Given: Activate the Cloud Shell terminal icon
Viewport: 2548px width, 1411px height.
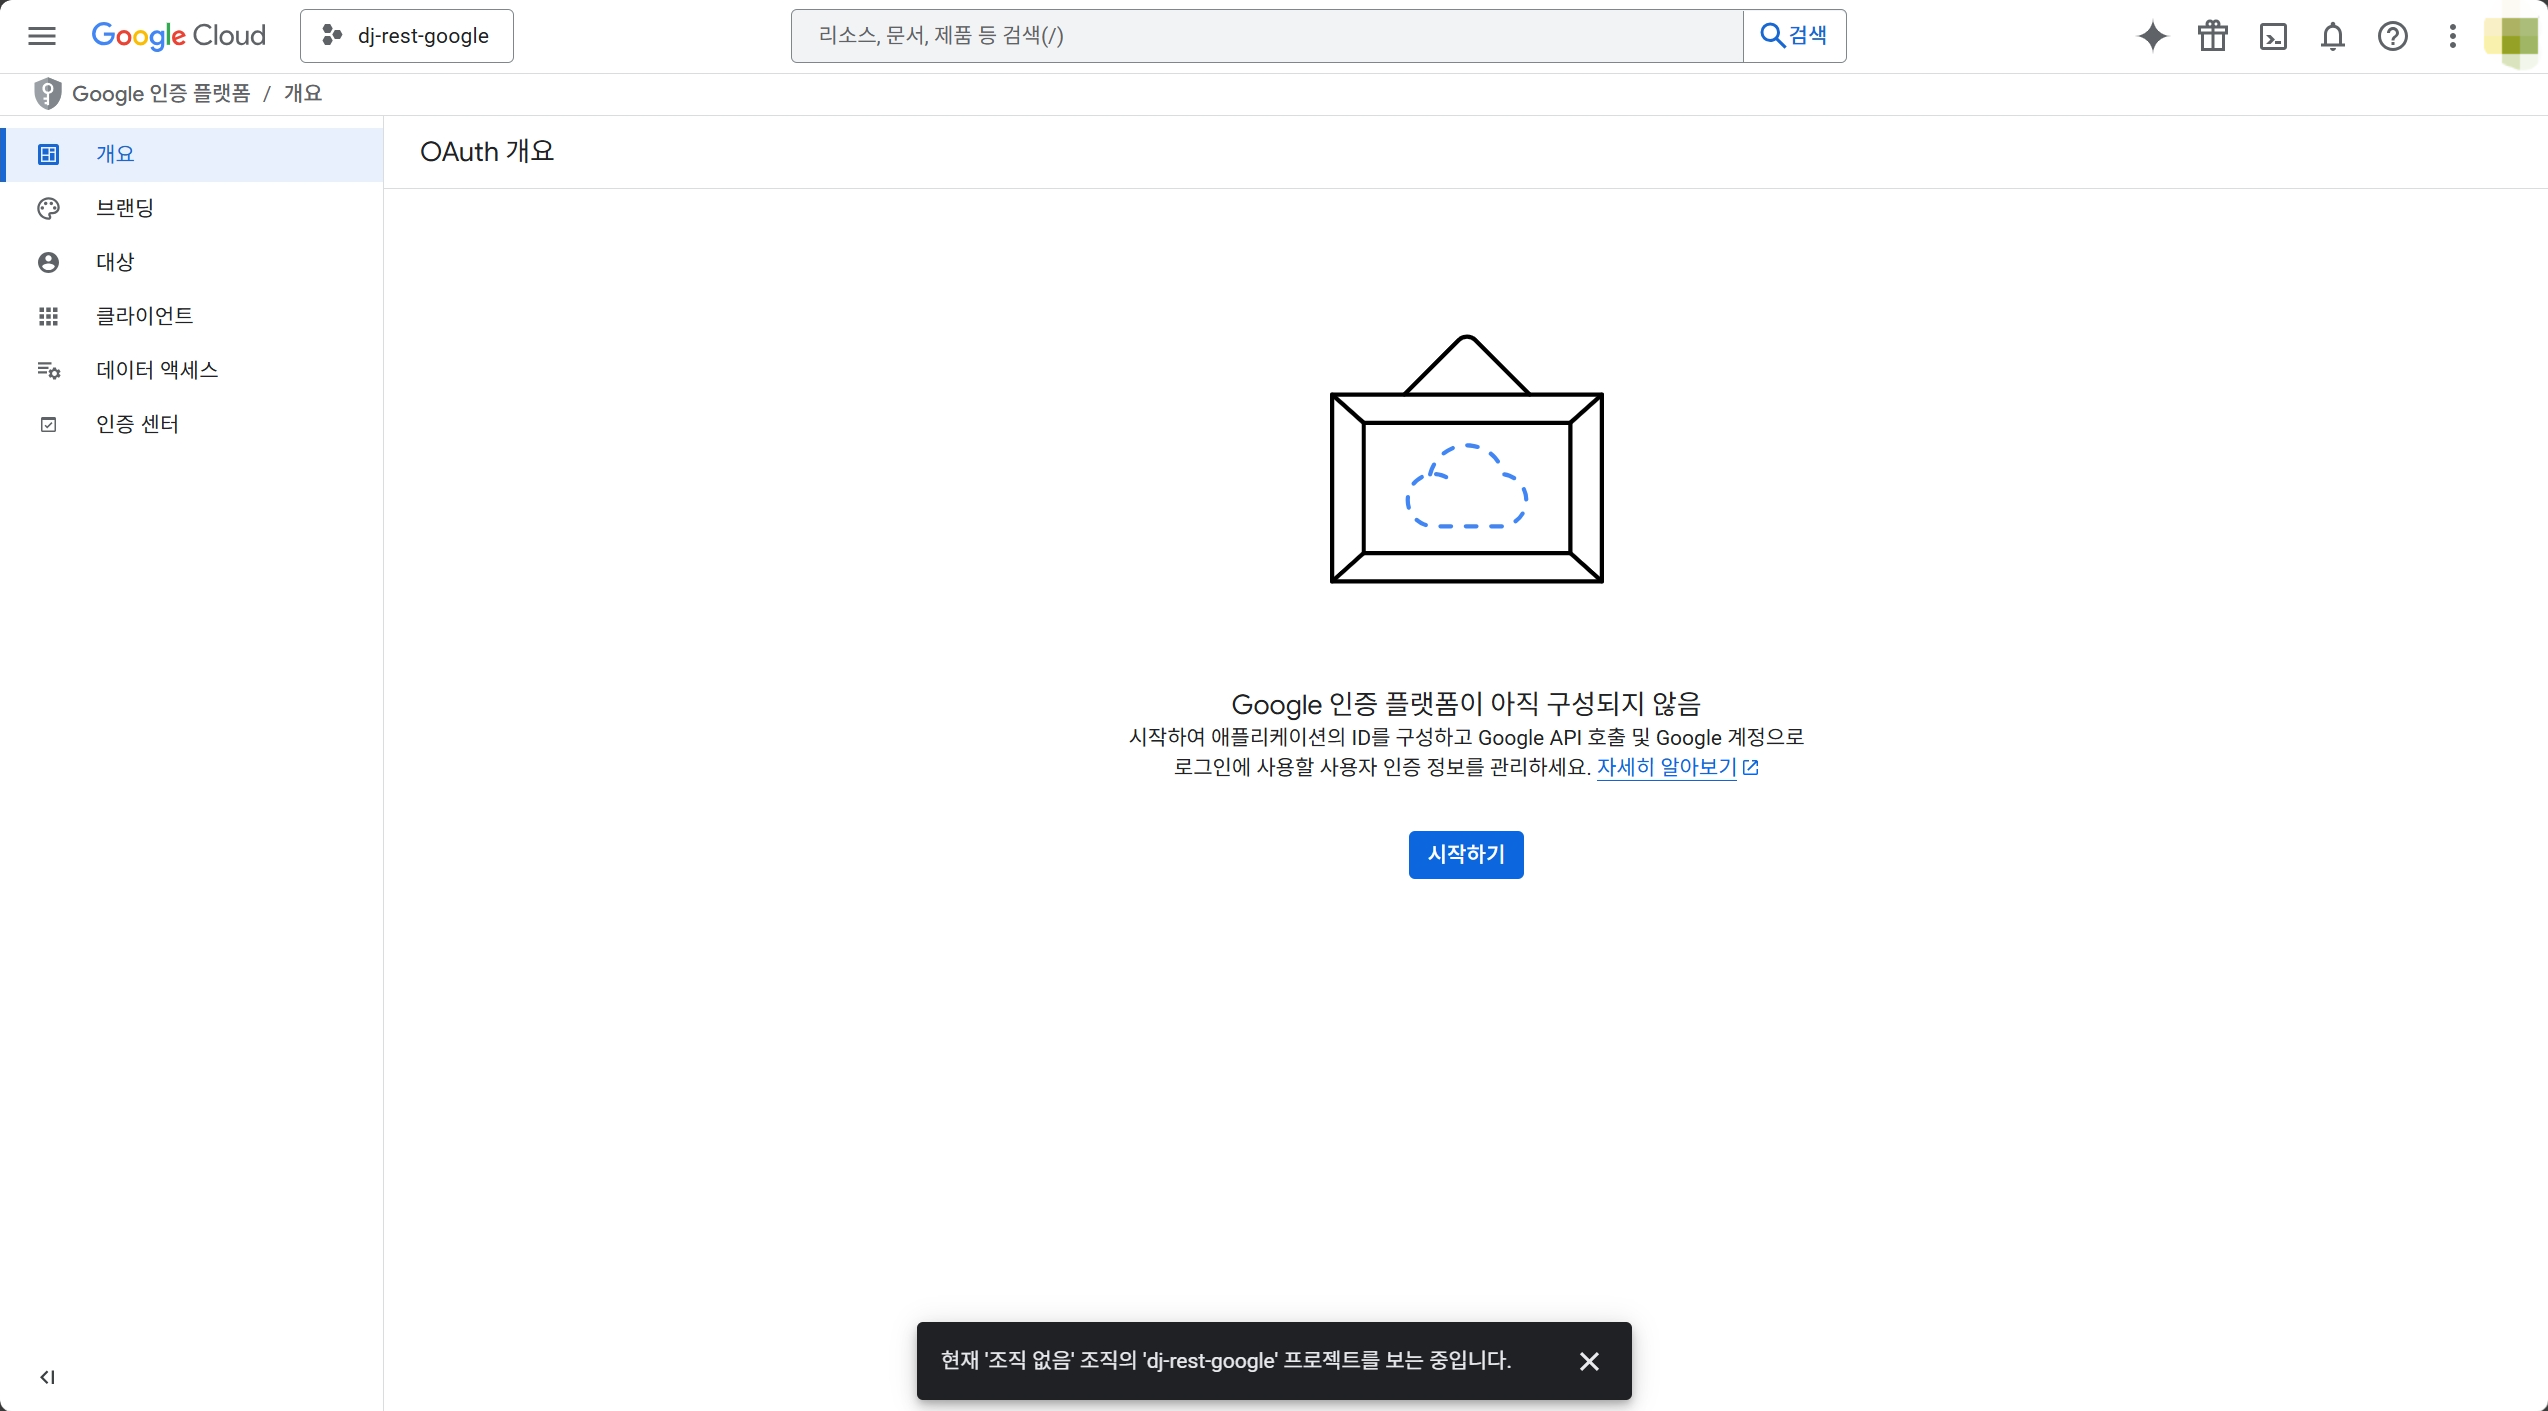Looking at the screenshot, I should [x=2273, y=36].
